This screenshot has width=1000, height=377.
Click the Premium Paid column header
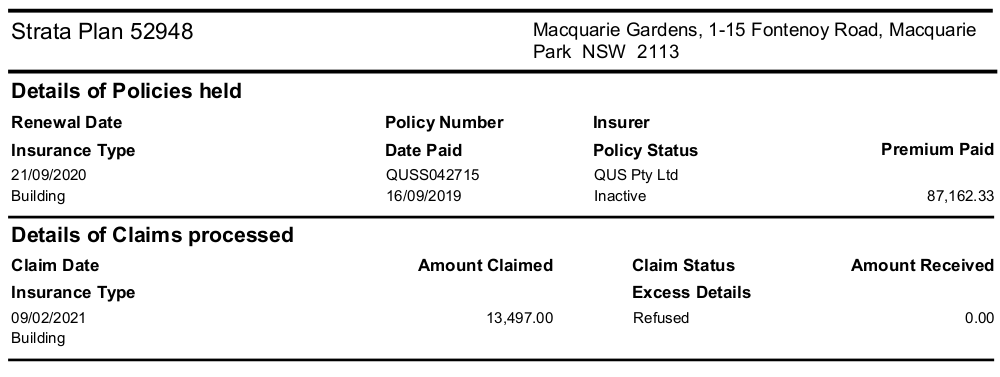(x=937, y=149)
